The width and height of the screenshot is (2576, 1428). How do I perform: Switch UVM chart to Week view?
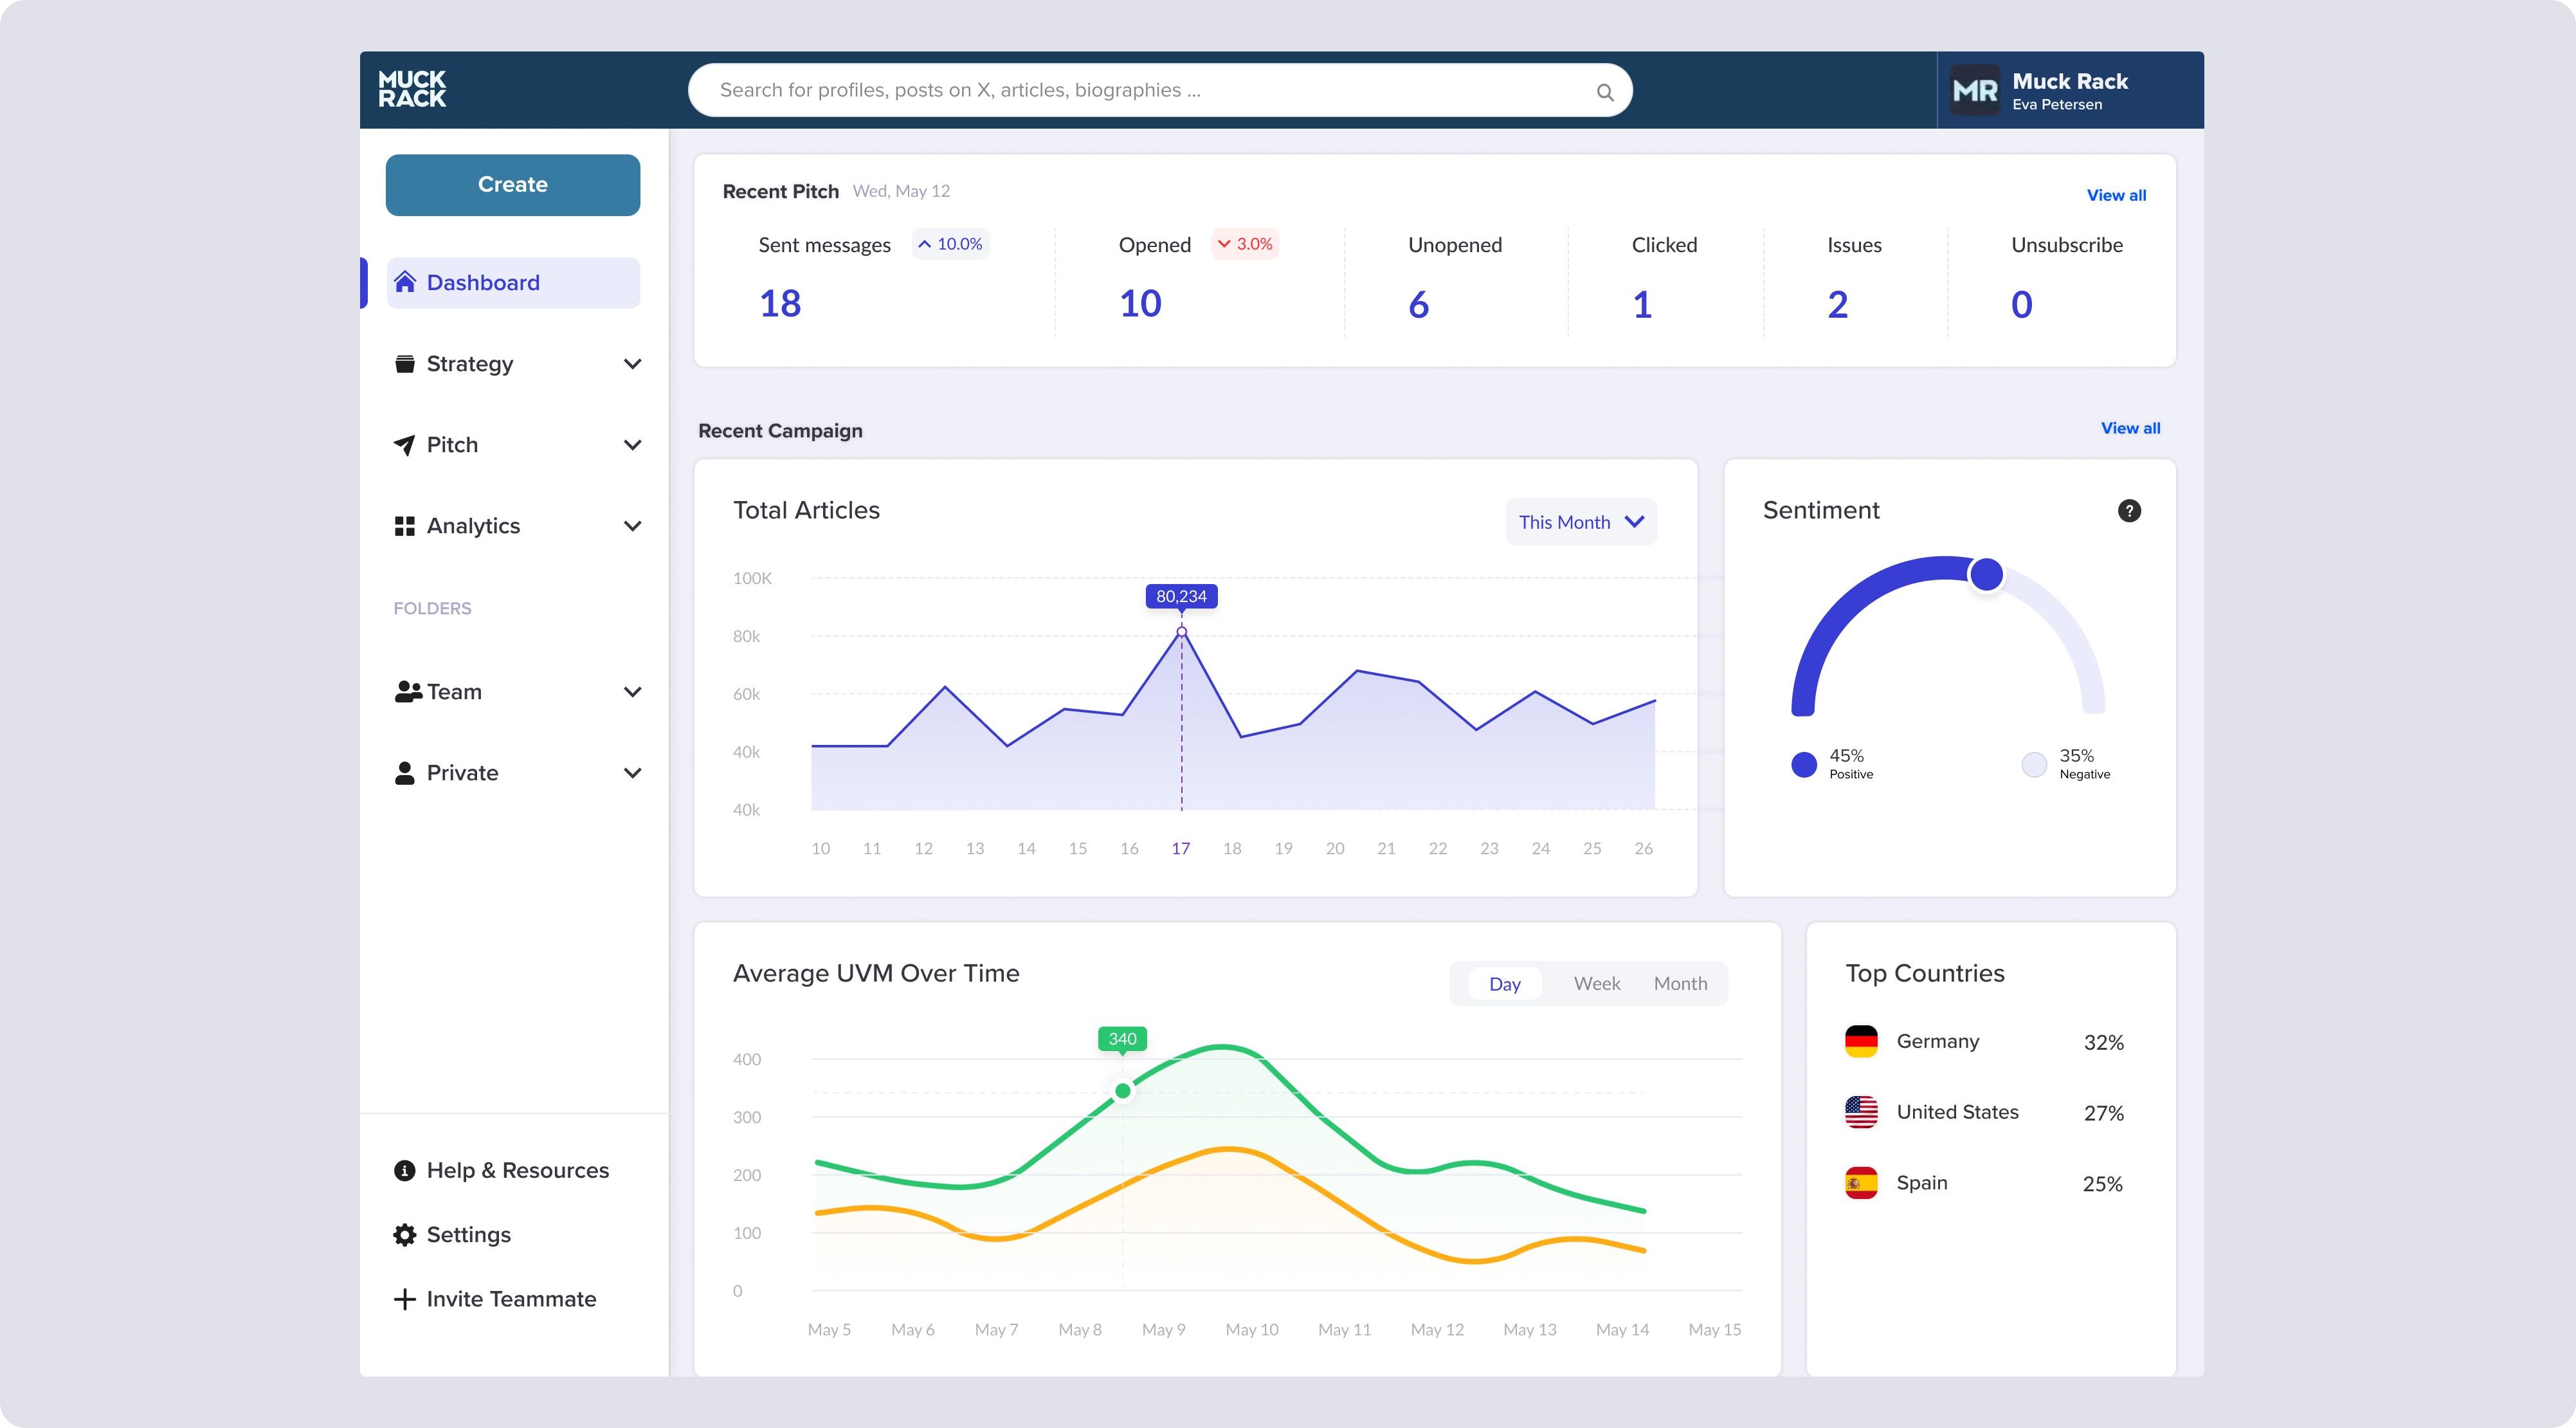click(1596, 984)
